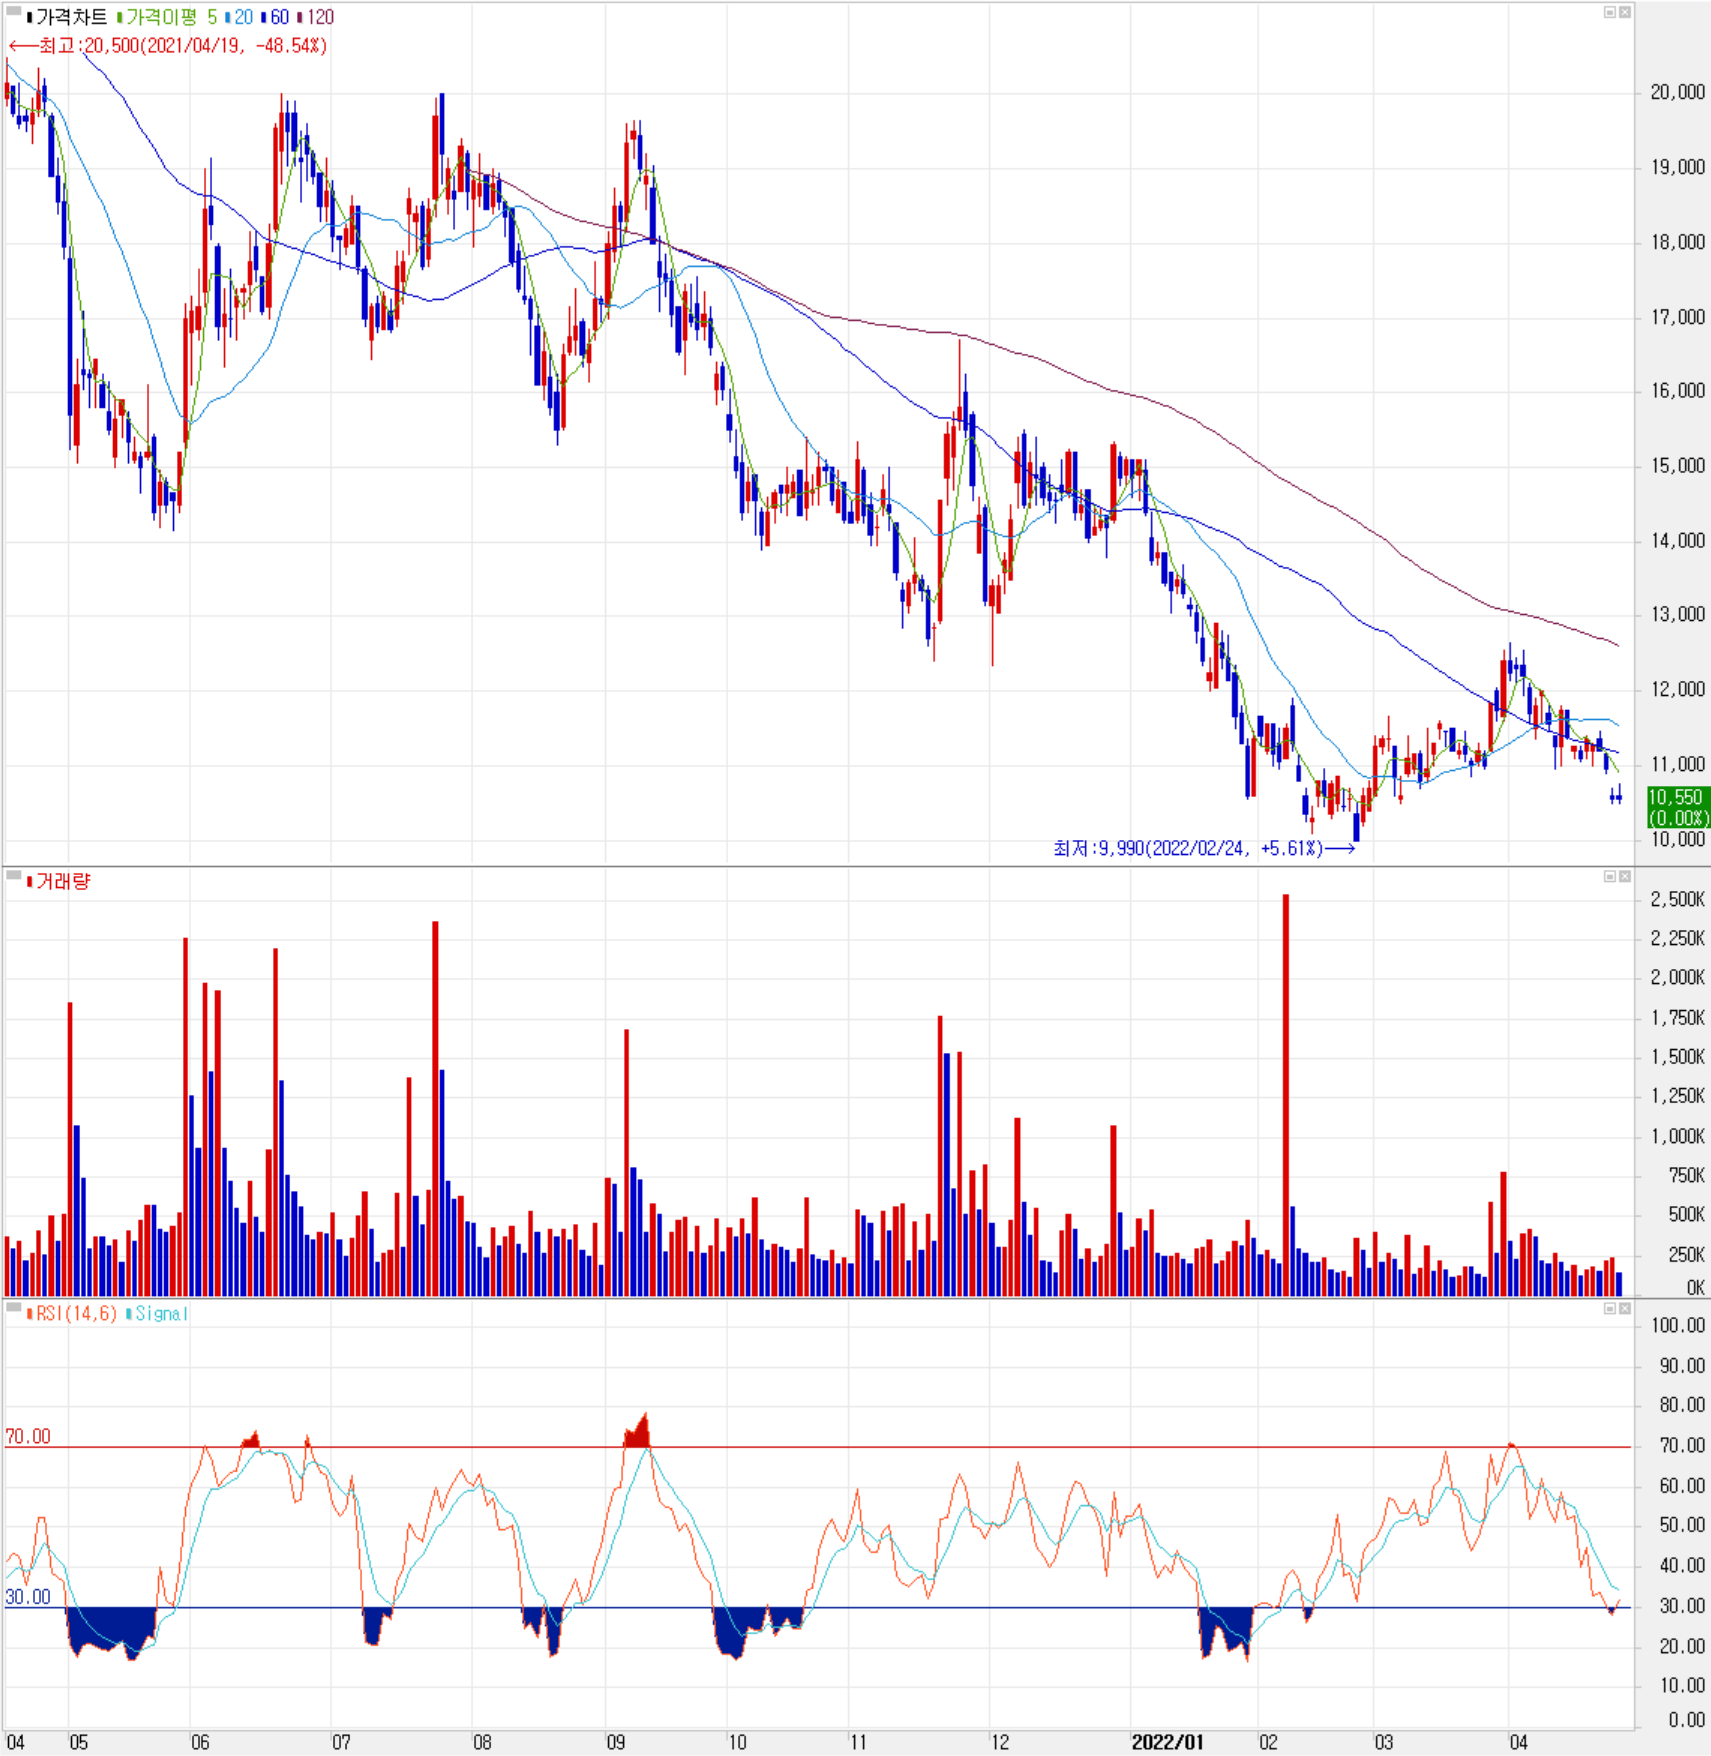
Task: Click the gray handle beside 거래량 label
Action: 14,876
